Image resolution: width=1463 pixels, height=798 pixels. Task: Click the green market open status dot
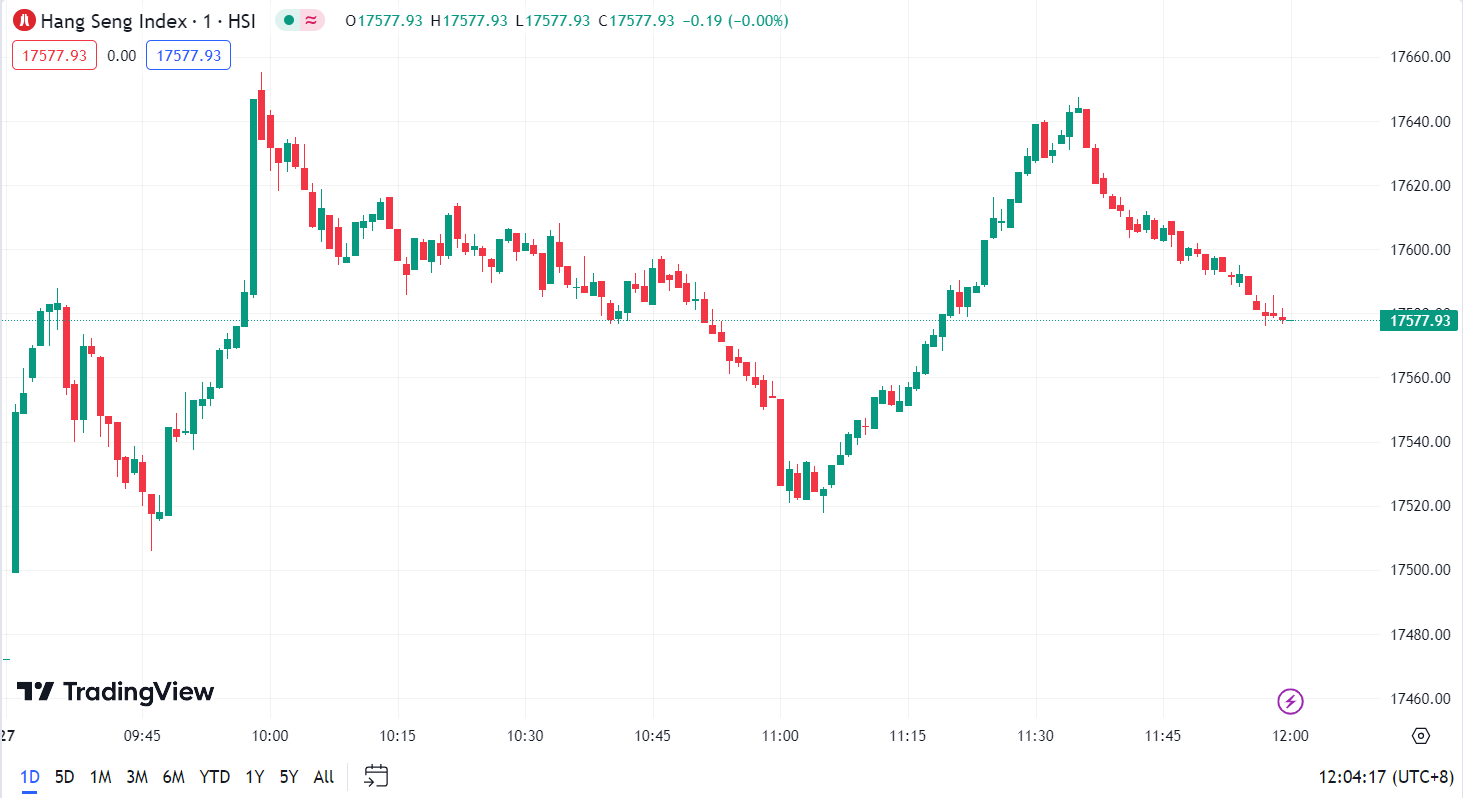coord(289,20)
